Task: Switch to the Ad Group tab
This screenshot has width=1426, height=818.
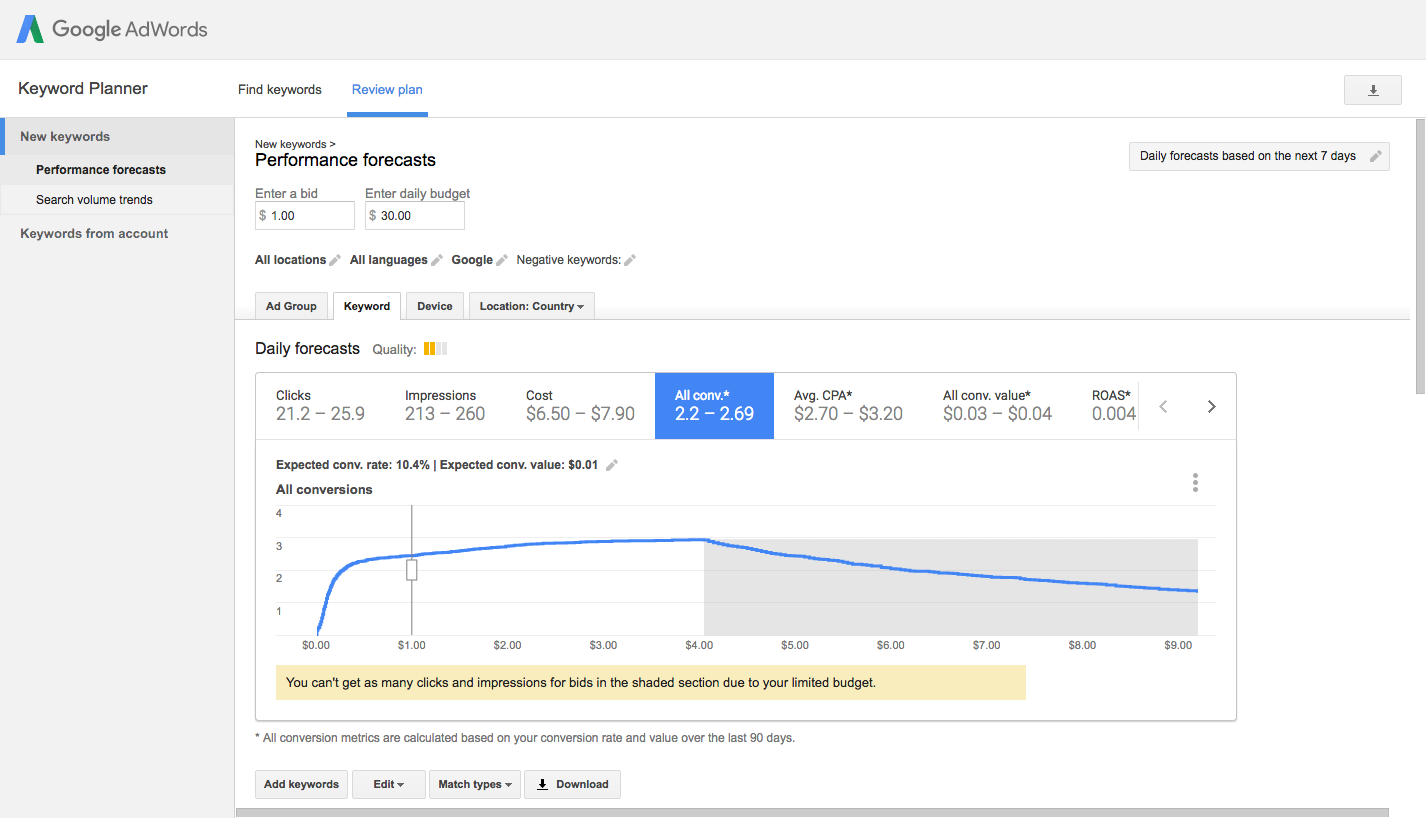Action: click(x=291, y=306)
